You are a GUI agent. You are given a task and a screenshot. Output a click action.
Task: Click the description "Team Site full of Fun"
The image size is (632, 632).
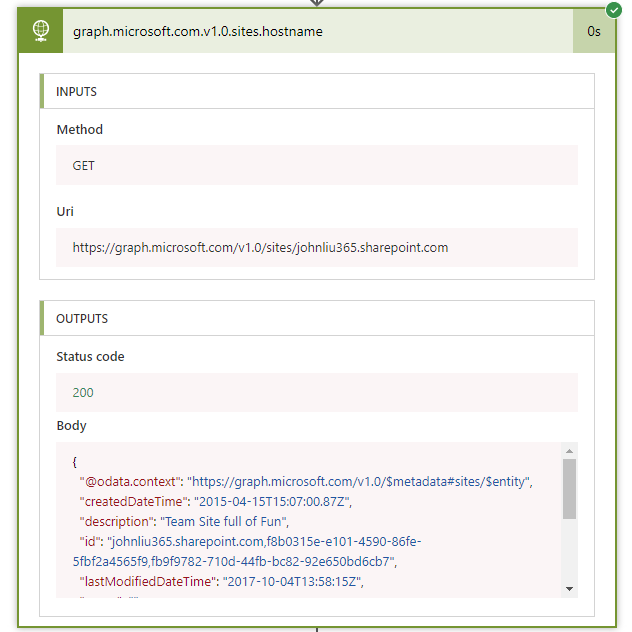(x=230, y=521)
